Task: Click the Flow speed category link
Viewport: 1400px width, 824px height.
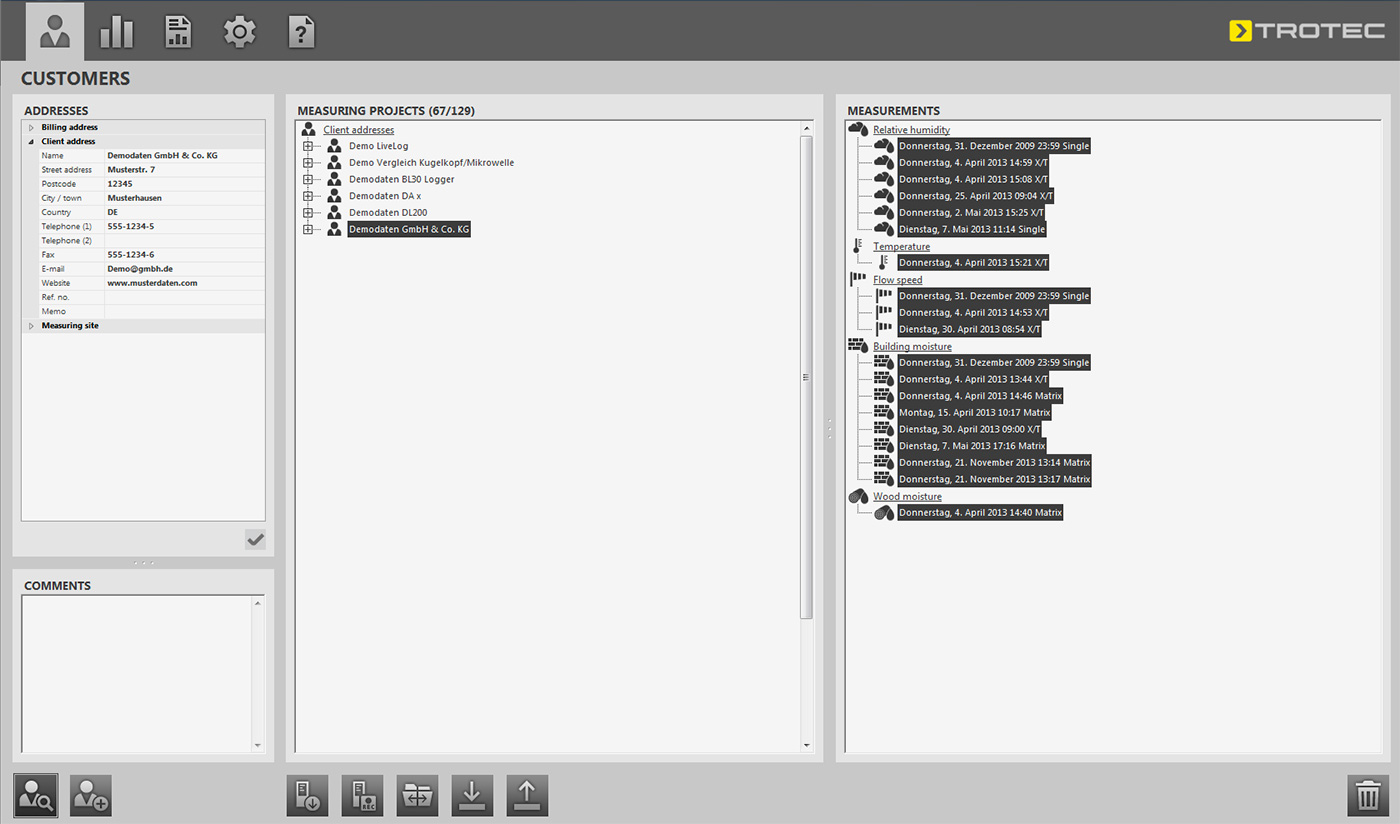Action: coord(898,280)
